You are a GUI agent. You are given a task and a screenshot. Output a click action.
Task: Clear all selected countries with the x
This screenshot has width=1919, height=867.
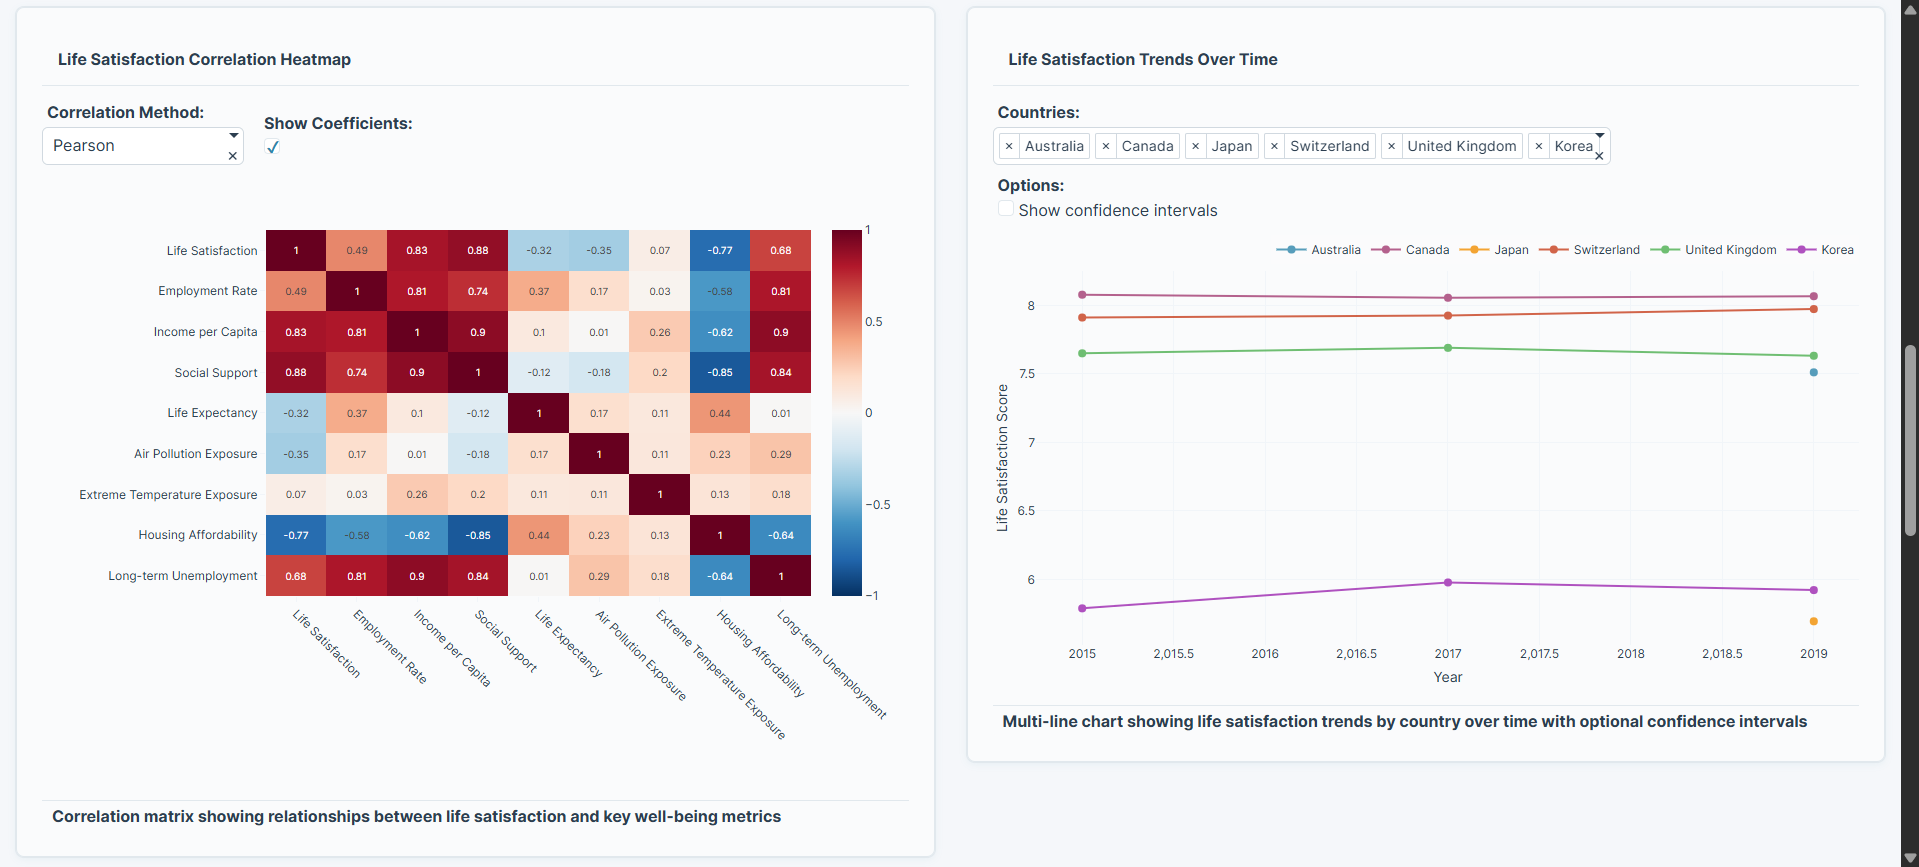coord(1600,158)
